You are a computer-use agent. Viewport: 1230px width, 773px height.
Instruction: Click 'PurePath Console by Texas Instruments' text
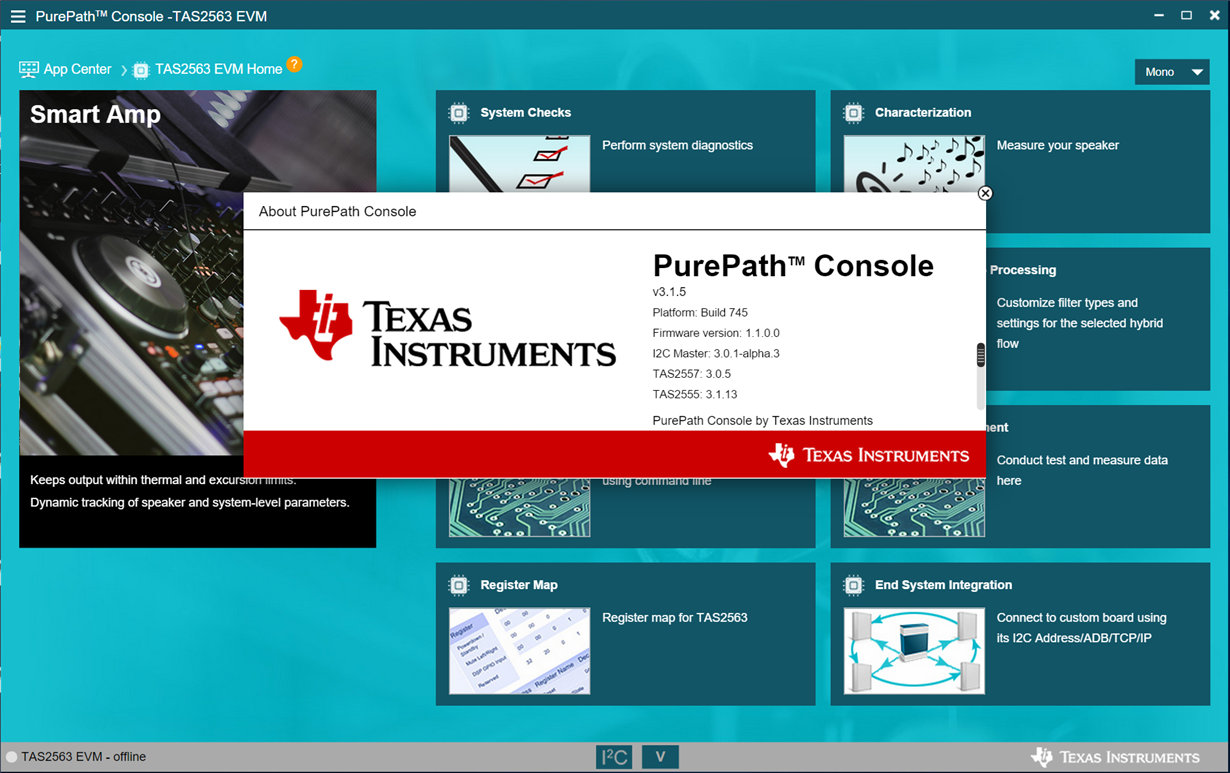(763, 421)
